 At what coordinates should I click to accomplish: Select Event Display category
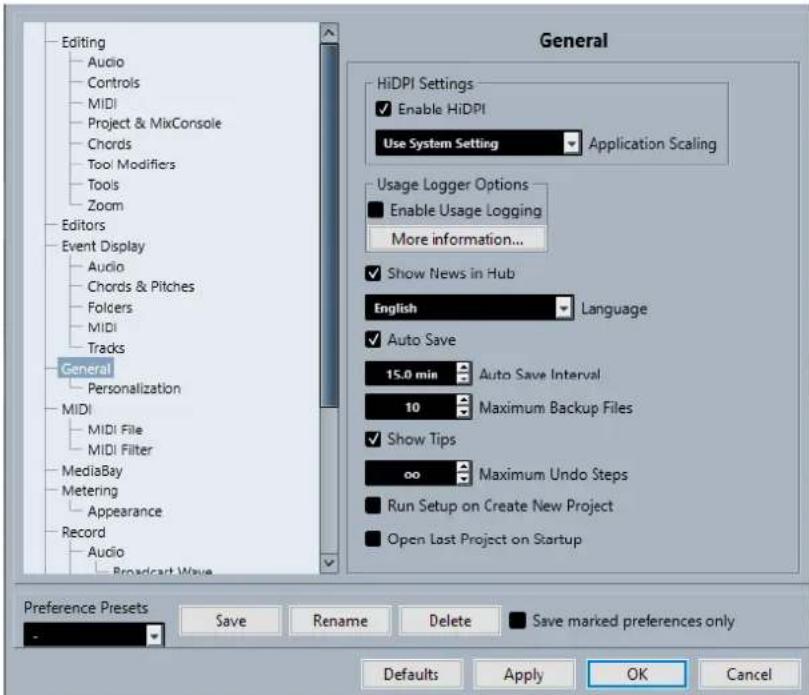tap(103, 246)
